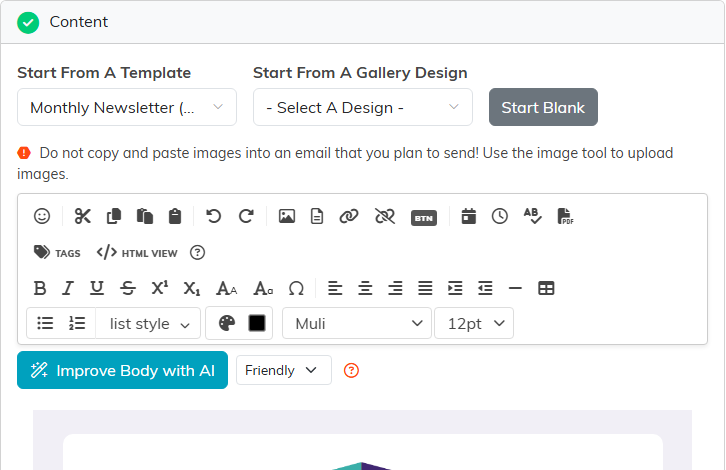Insert time with clock icon
This screenshot has height=470, width=726.
click(x=500, y=216)
